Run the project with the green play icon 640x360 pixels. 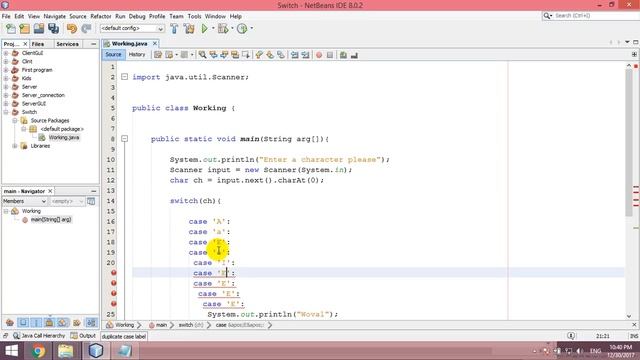pos(204,29)
